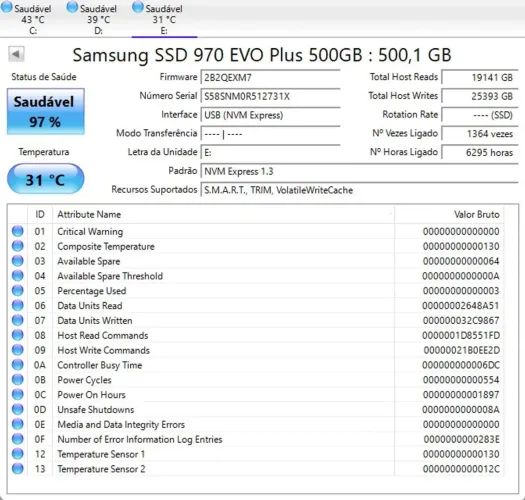Click the Samsung SSD 970 EVO Plus title
Image resolution: width=525 pixels, height=500 pixels.
tap(262, 55)
